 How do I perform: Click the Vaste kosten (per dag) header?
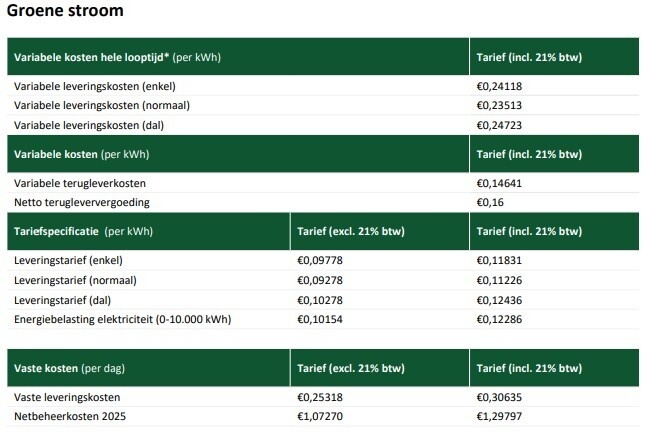tap(69, 369)
